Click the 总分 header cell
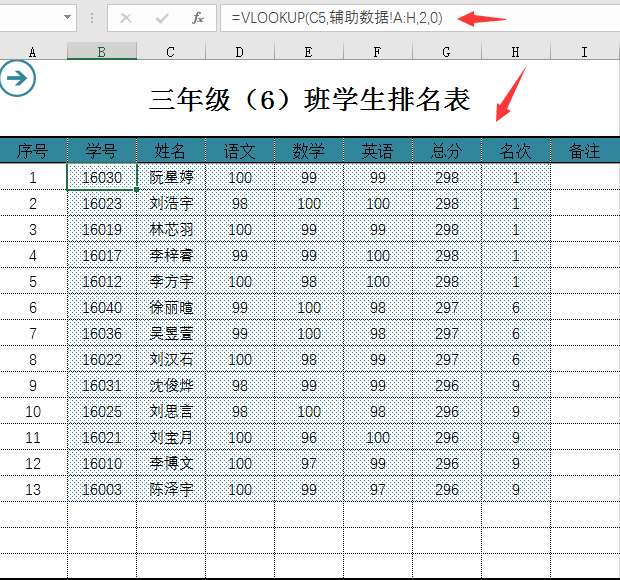620x580 pixels. [x=447, y=151]
